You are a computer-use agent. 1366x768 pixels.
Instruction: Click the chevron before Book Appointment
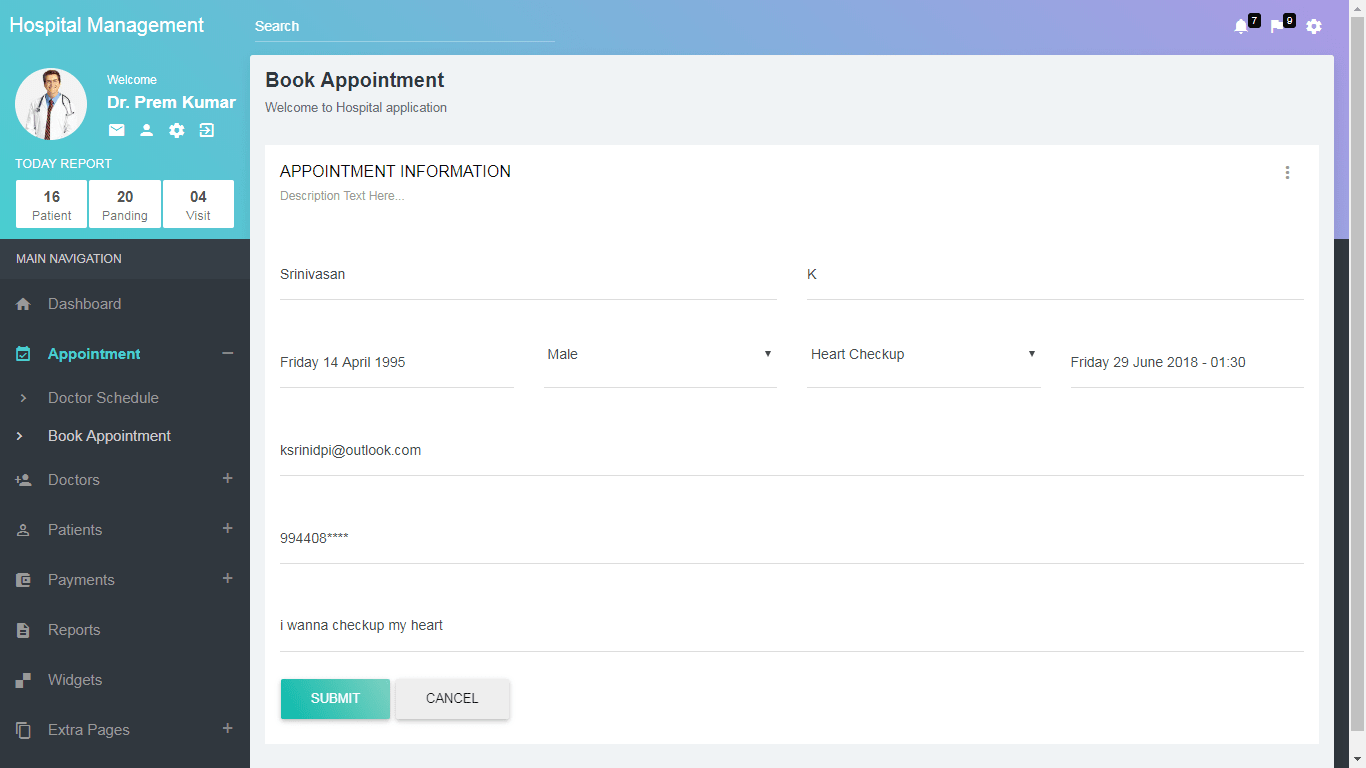tap(20, 436)
